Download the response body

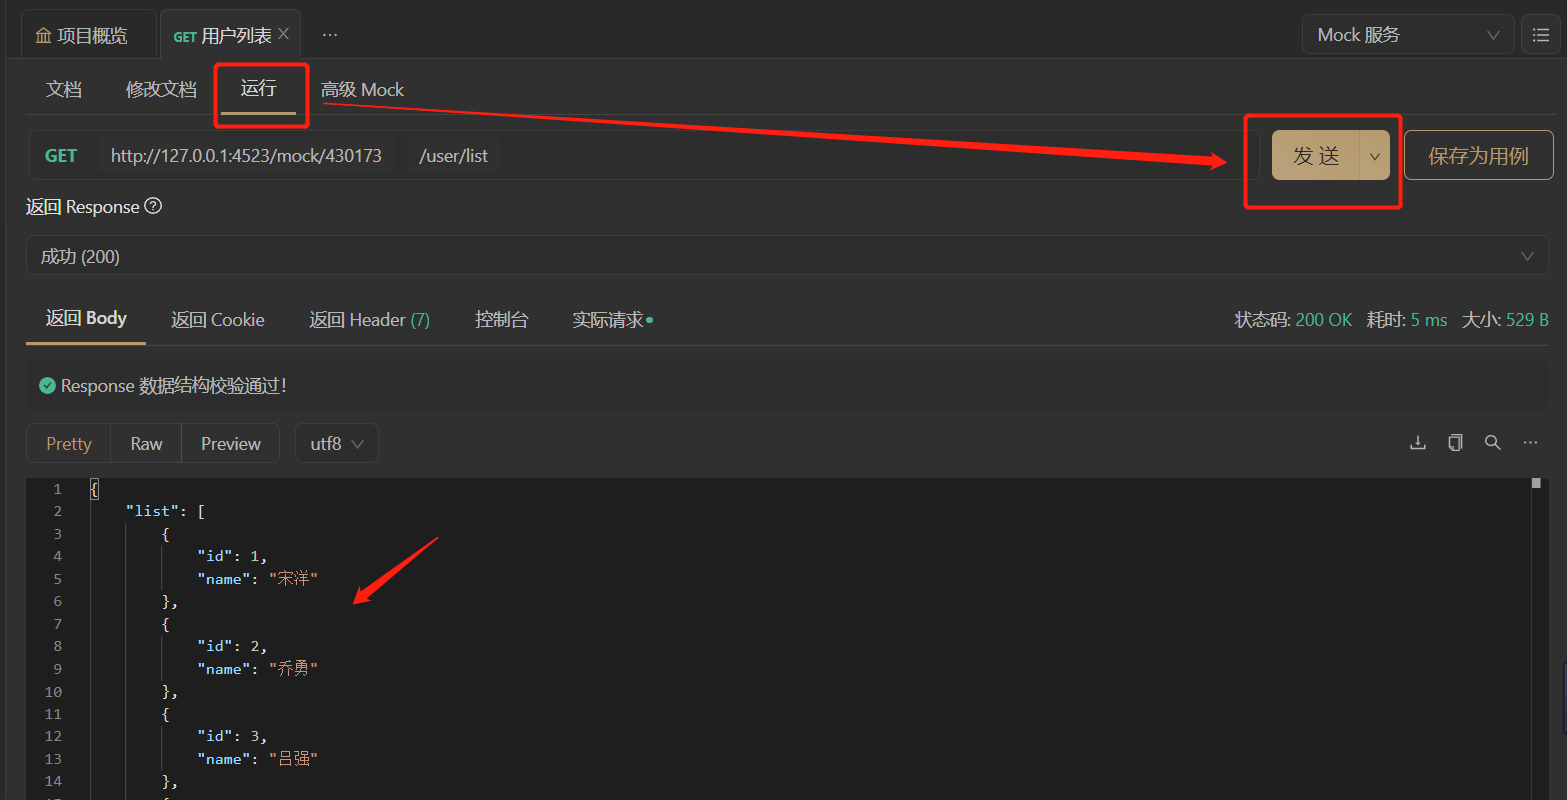pyautogui.click(x=1417, y=442)
